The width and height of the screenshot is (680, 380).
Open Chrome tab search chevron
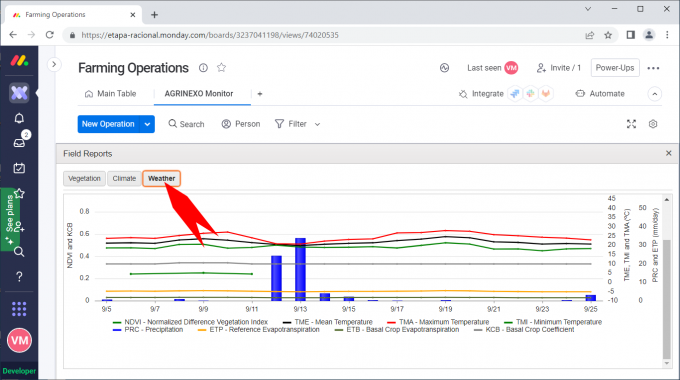pyautogui.click(x=588, y=9)
